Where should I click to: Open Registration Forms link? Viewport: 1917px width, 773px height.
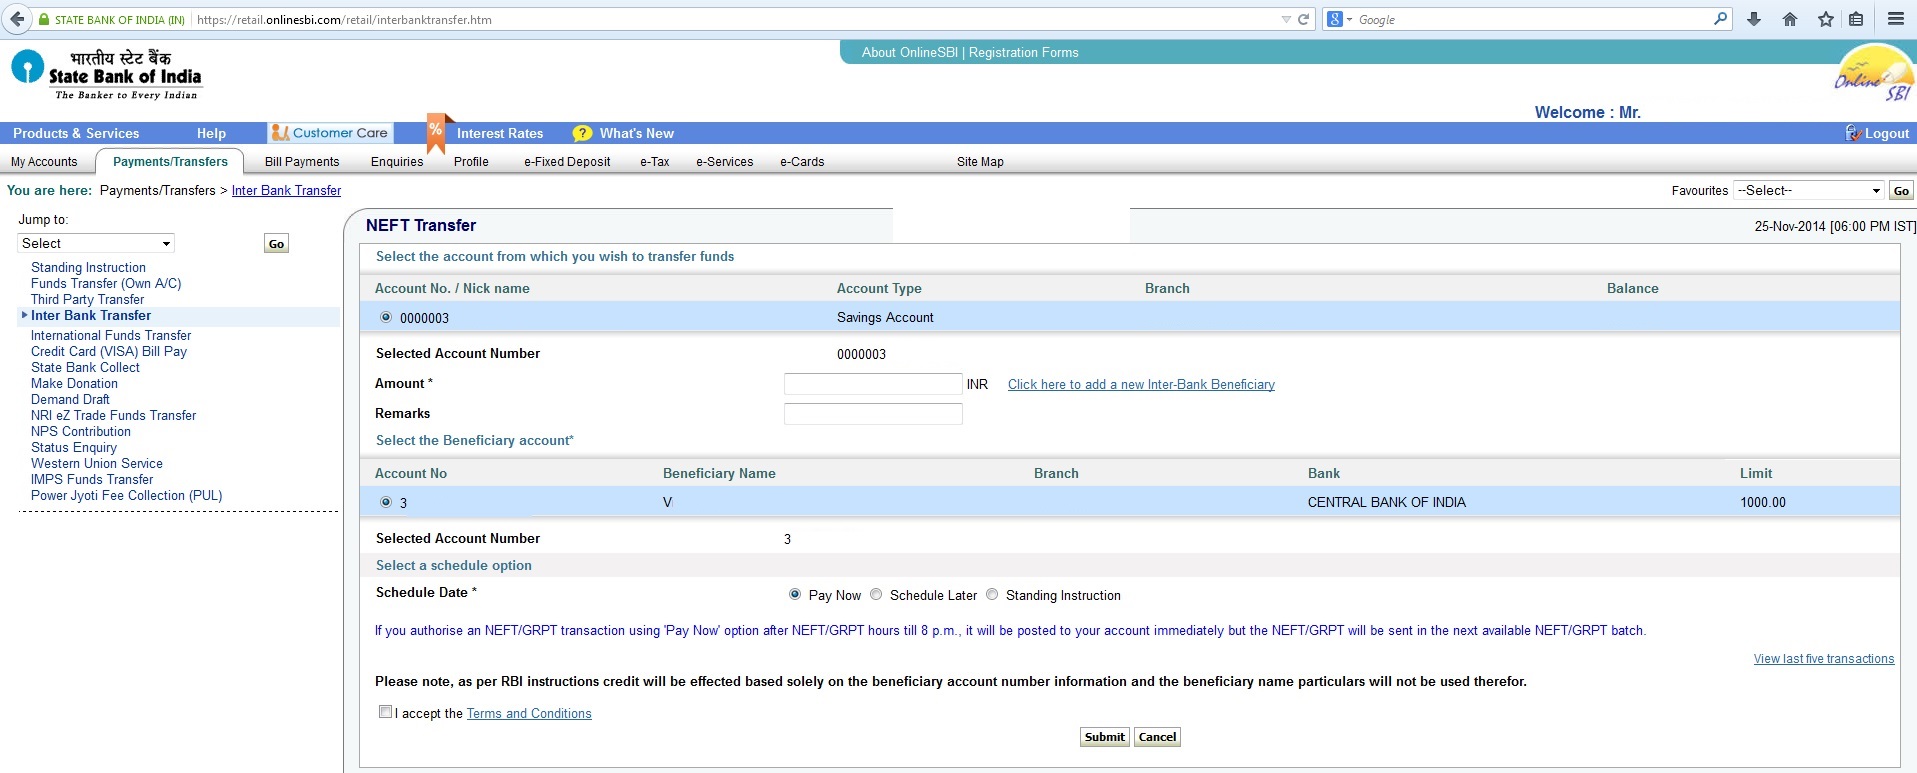pyautogui.click(x=1023, y=52)
